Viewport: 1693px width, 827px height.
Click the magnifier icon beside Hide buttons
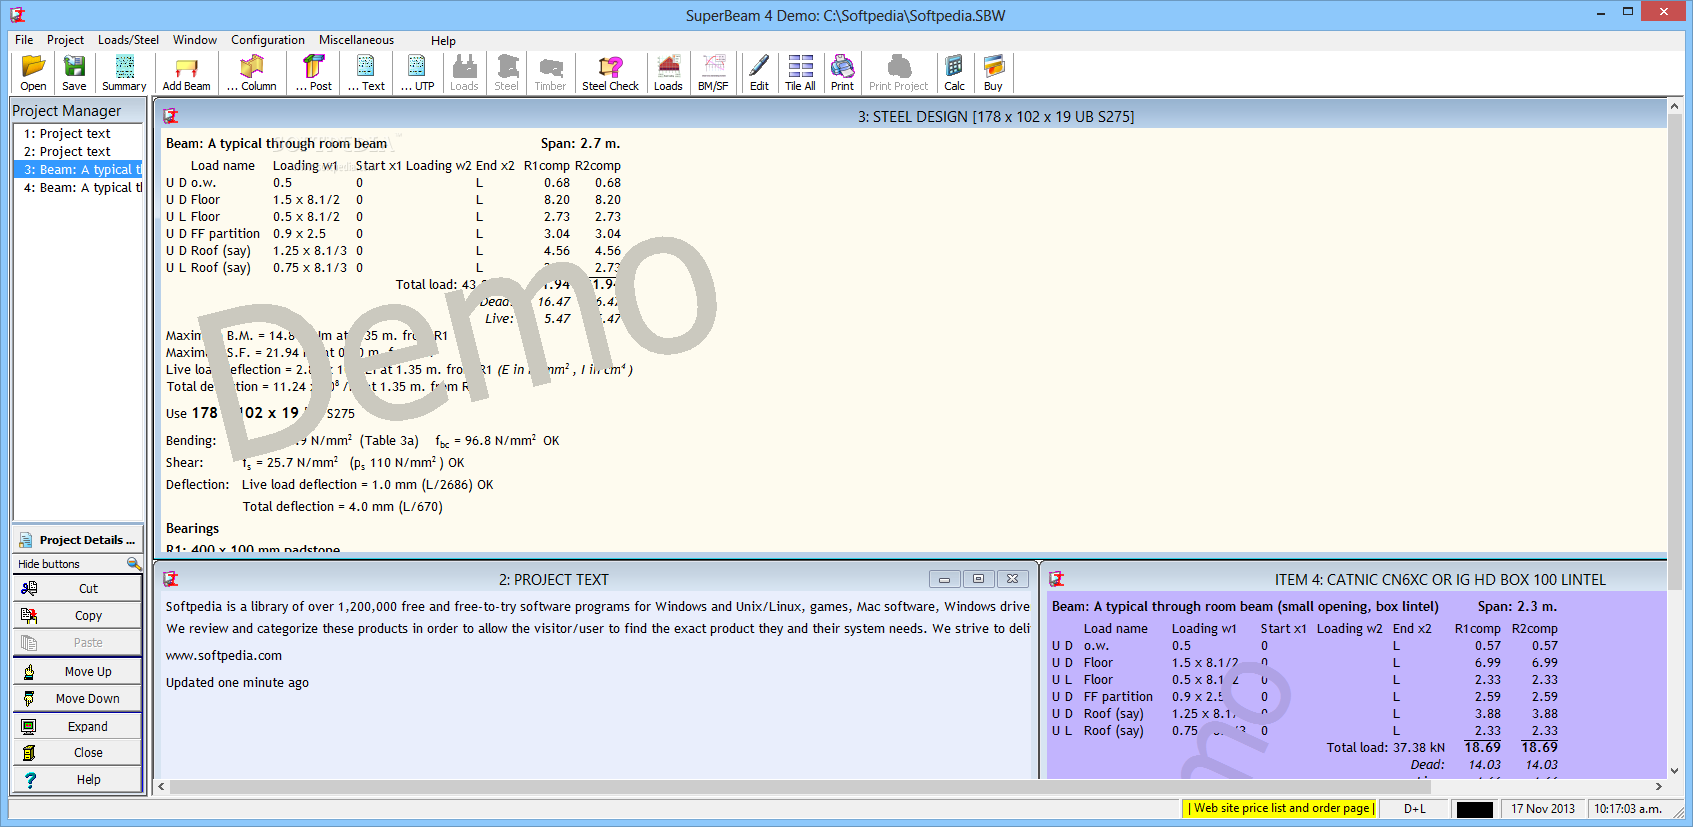click(x=134, y=564)
